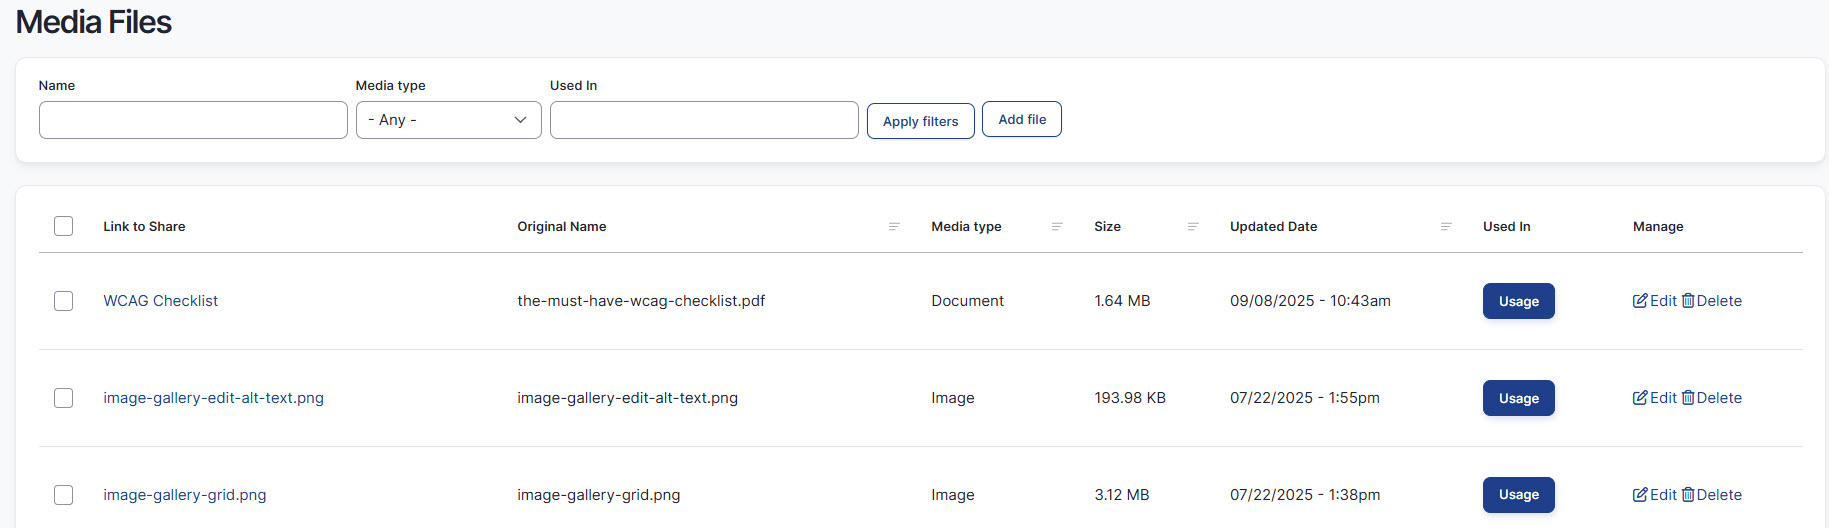Click Delete trash icon for WCAG Checklist
1829x528 pixels.
click(1688, 301)
